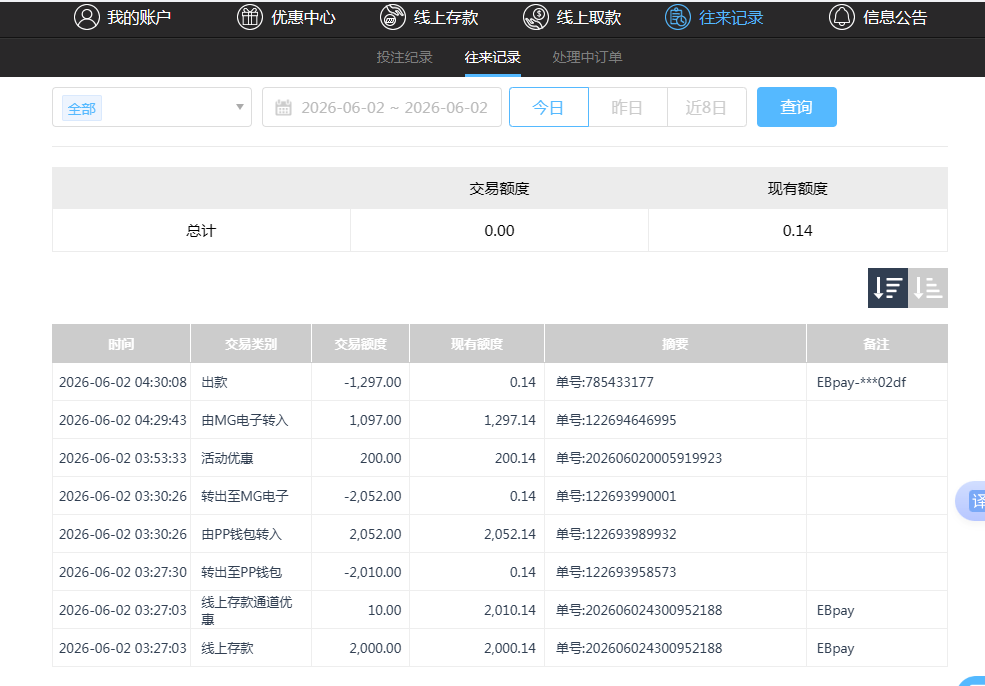Click amount -2,052.00
This screenshot has height=686, width=985.
(373, 496)
